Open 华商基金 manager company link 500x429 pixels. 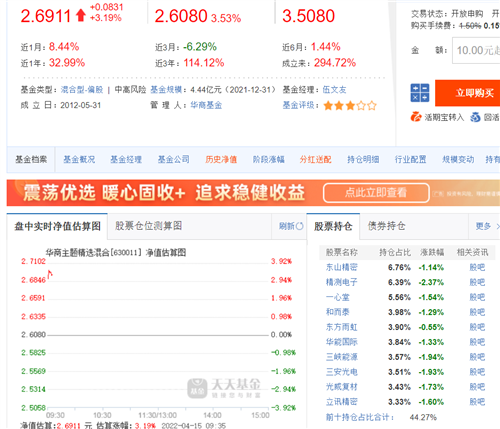coord(206,105)
